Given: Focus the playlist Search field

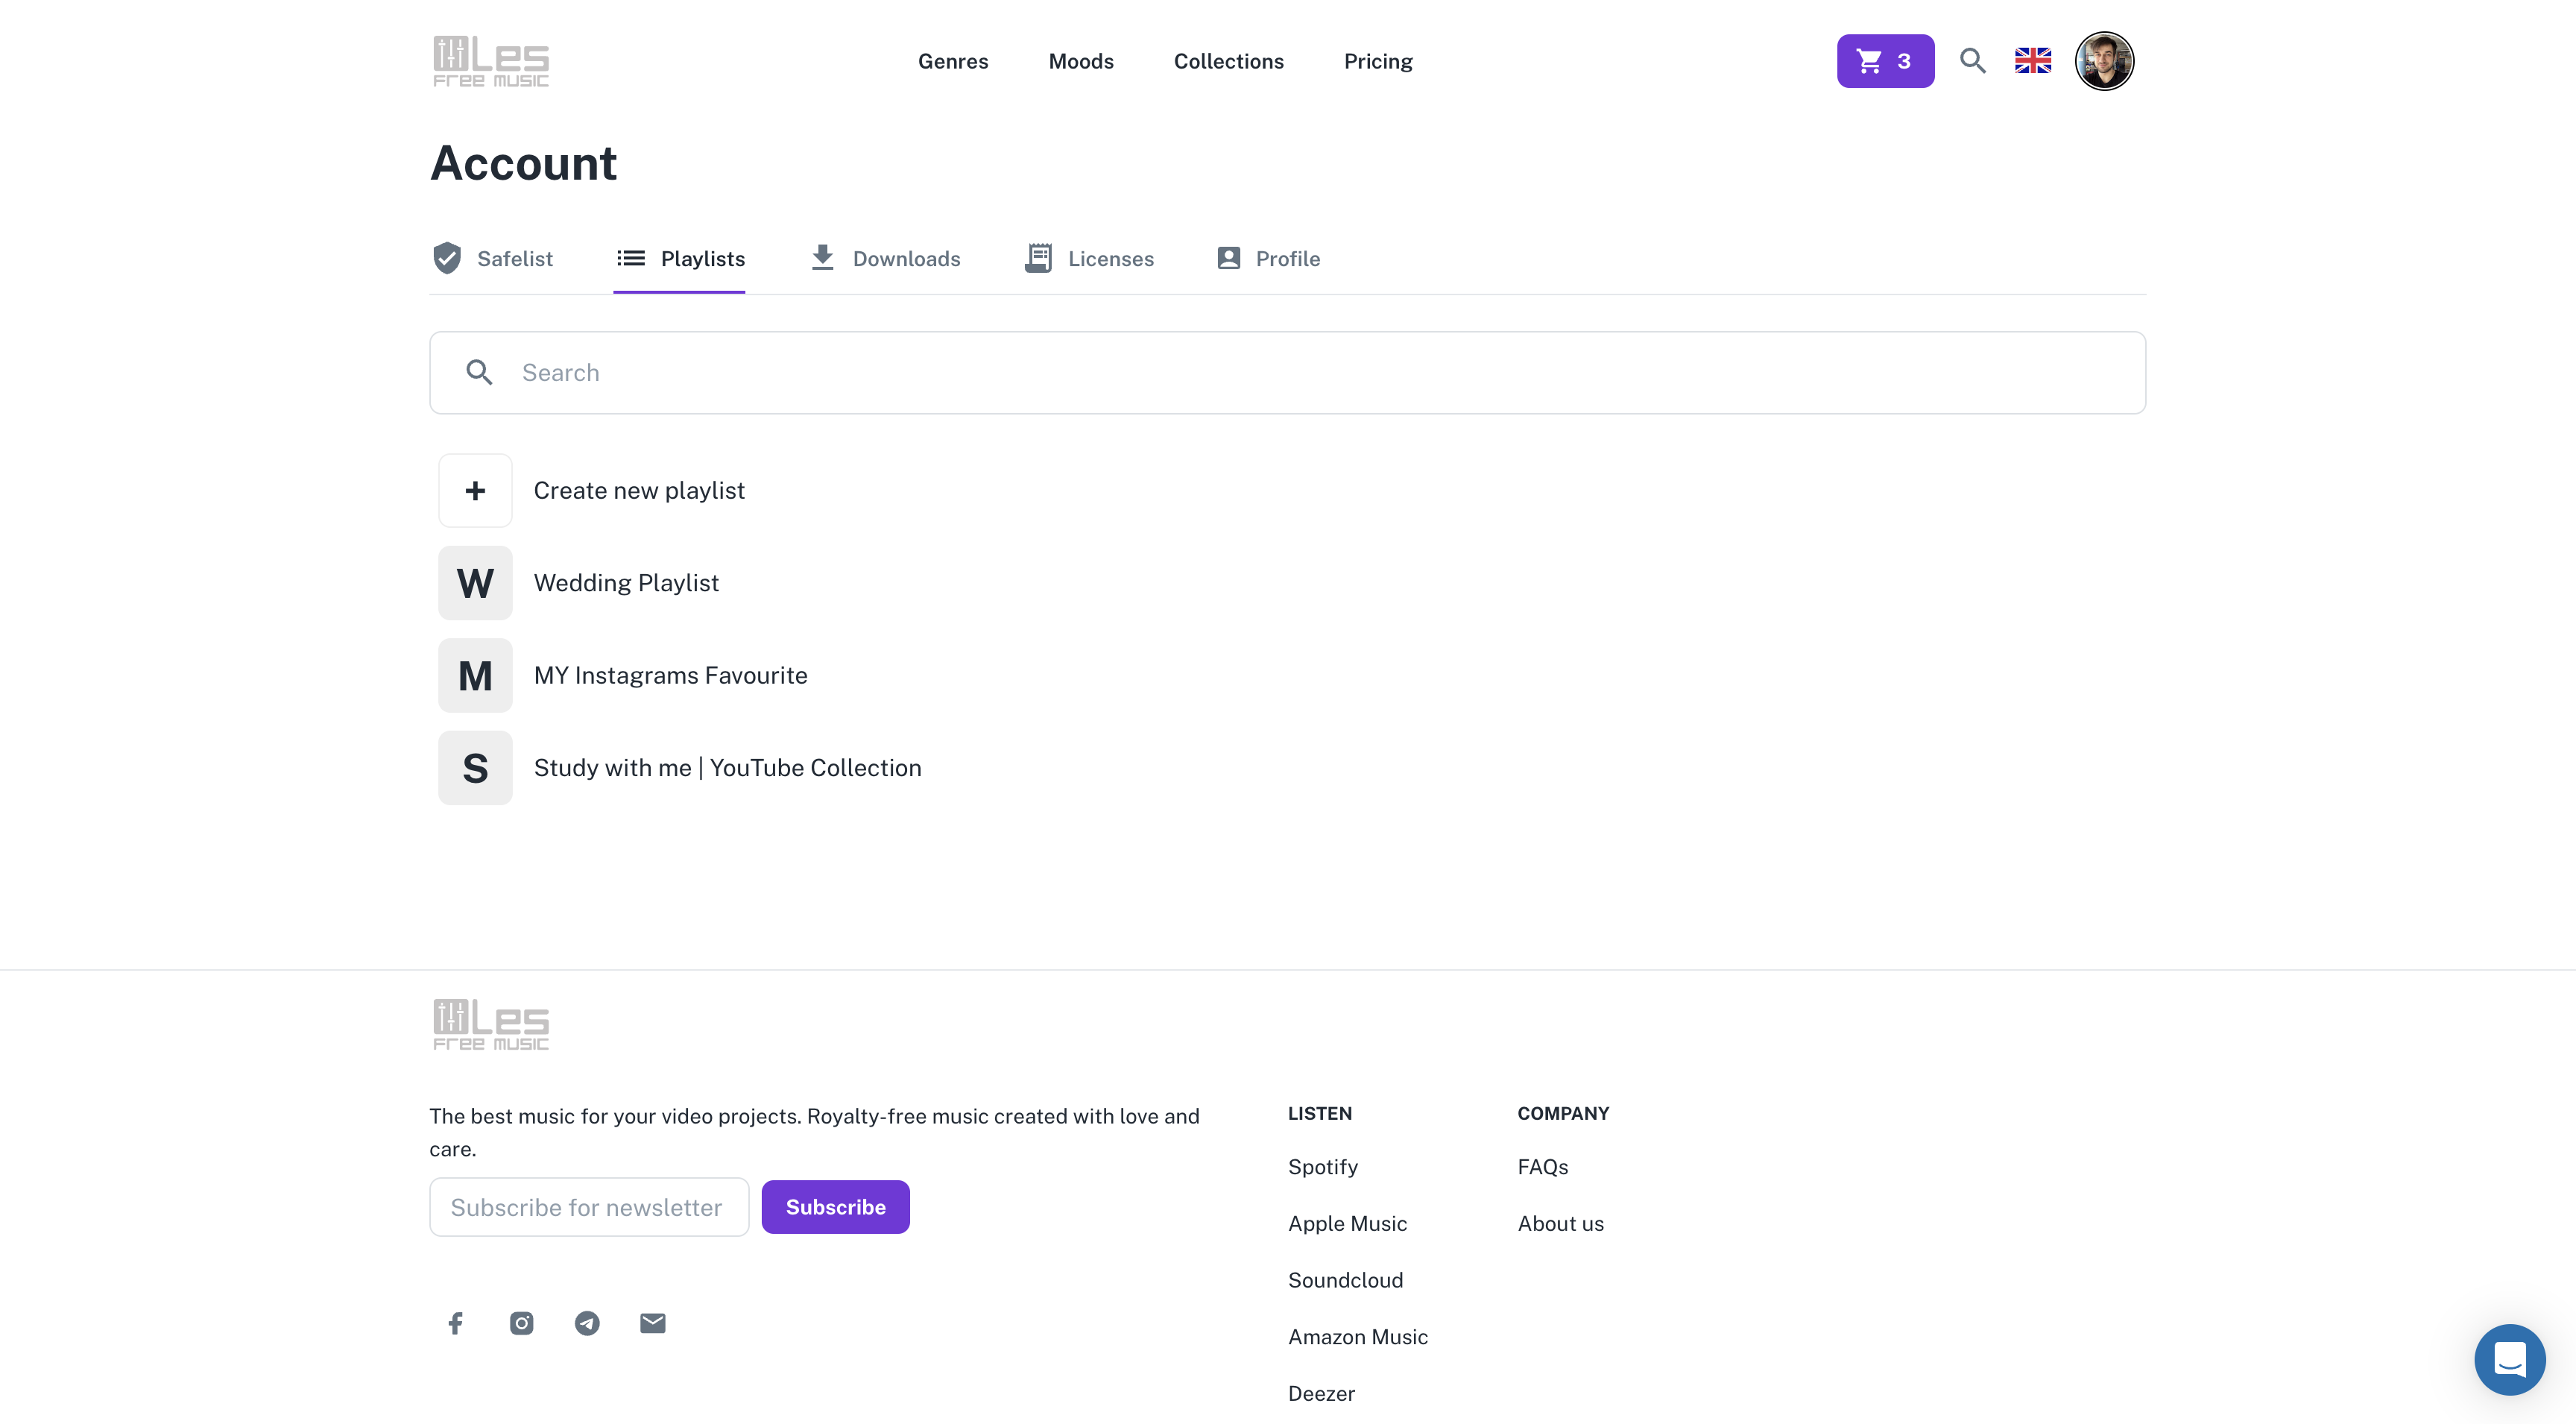Looking at the screenshot, I should 1287,372.
